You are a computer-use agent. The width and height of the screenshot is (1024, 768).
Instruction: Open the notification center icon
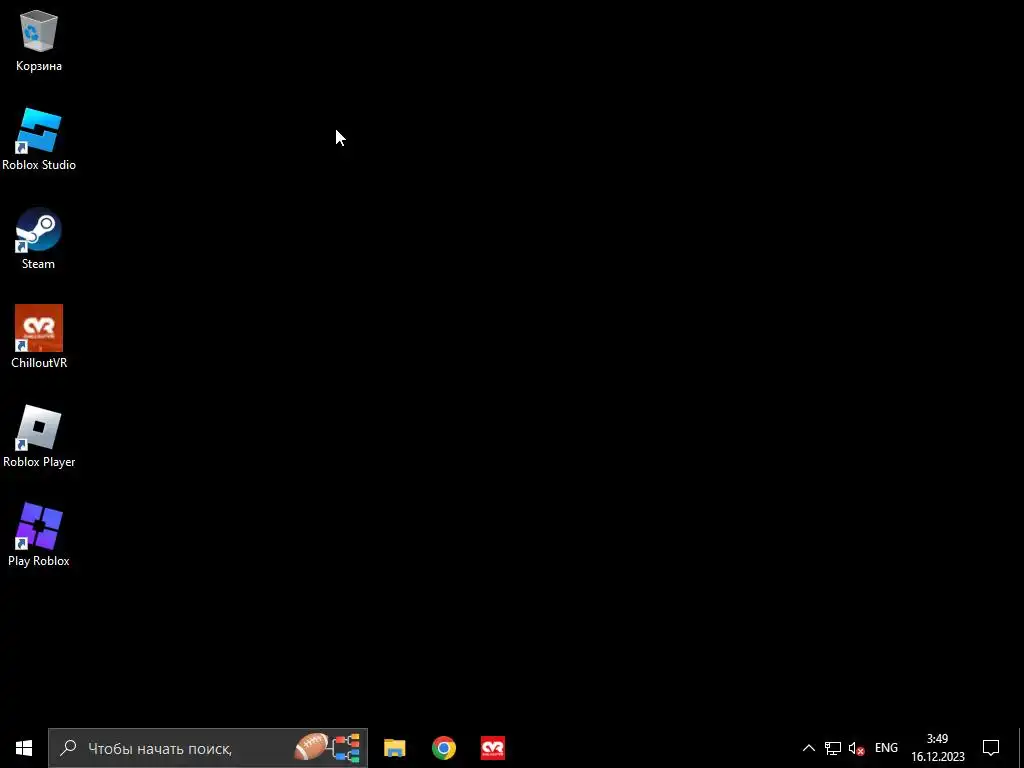tap(991, 748)
